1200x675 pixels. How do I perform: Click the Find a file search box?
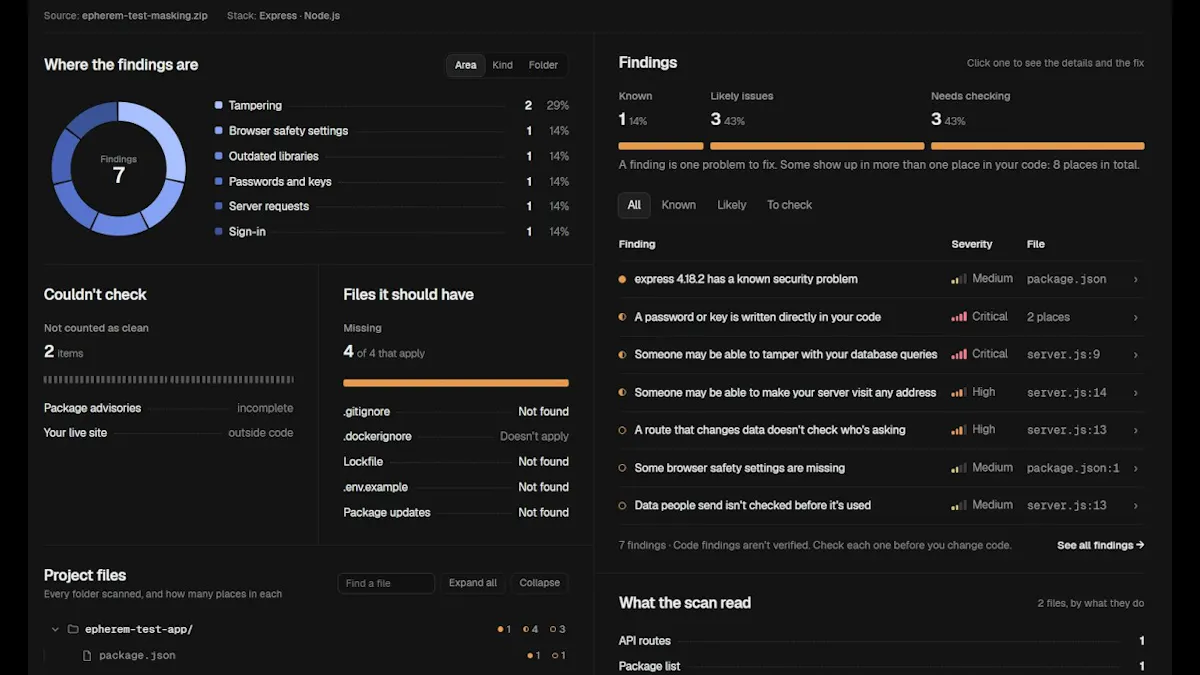pyautogui.click(x=386, y=583)
